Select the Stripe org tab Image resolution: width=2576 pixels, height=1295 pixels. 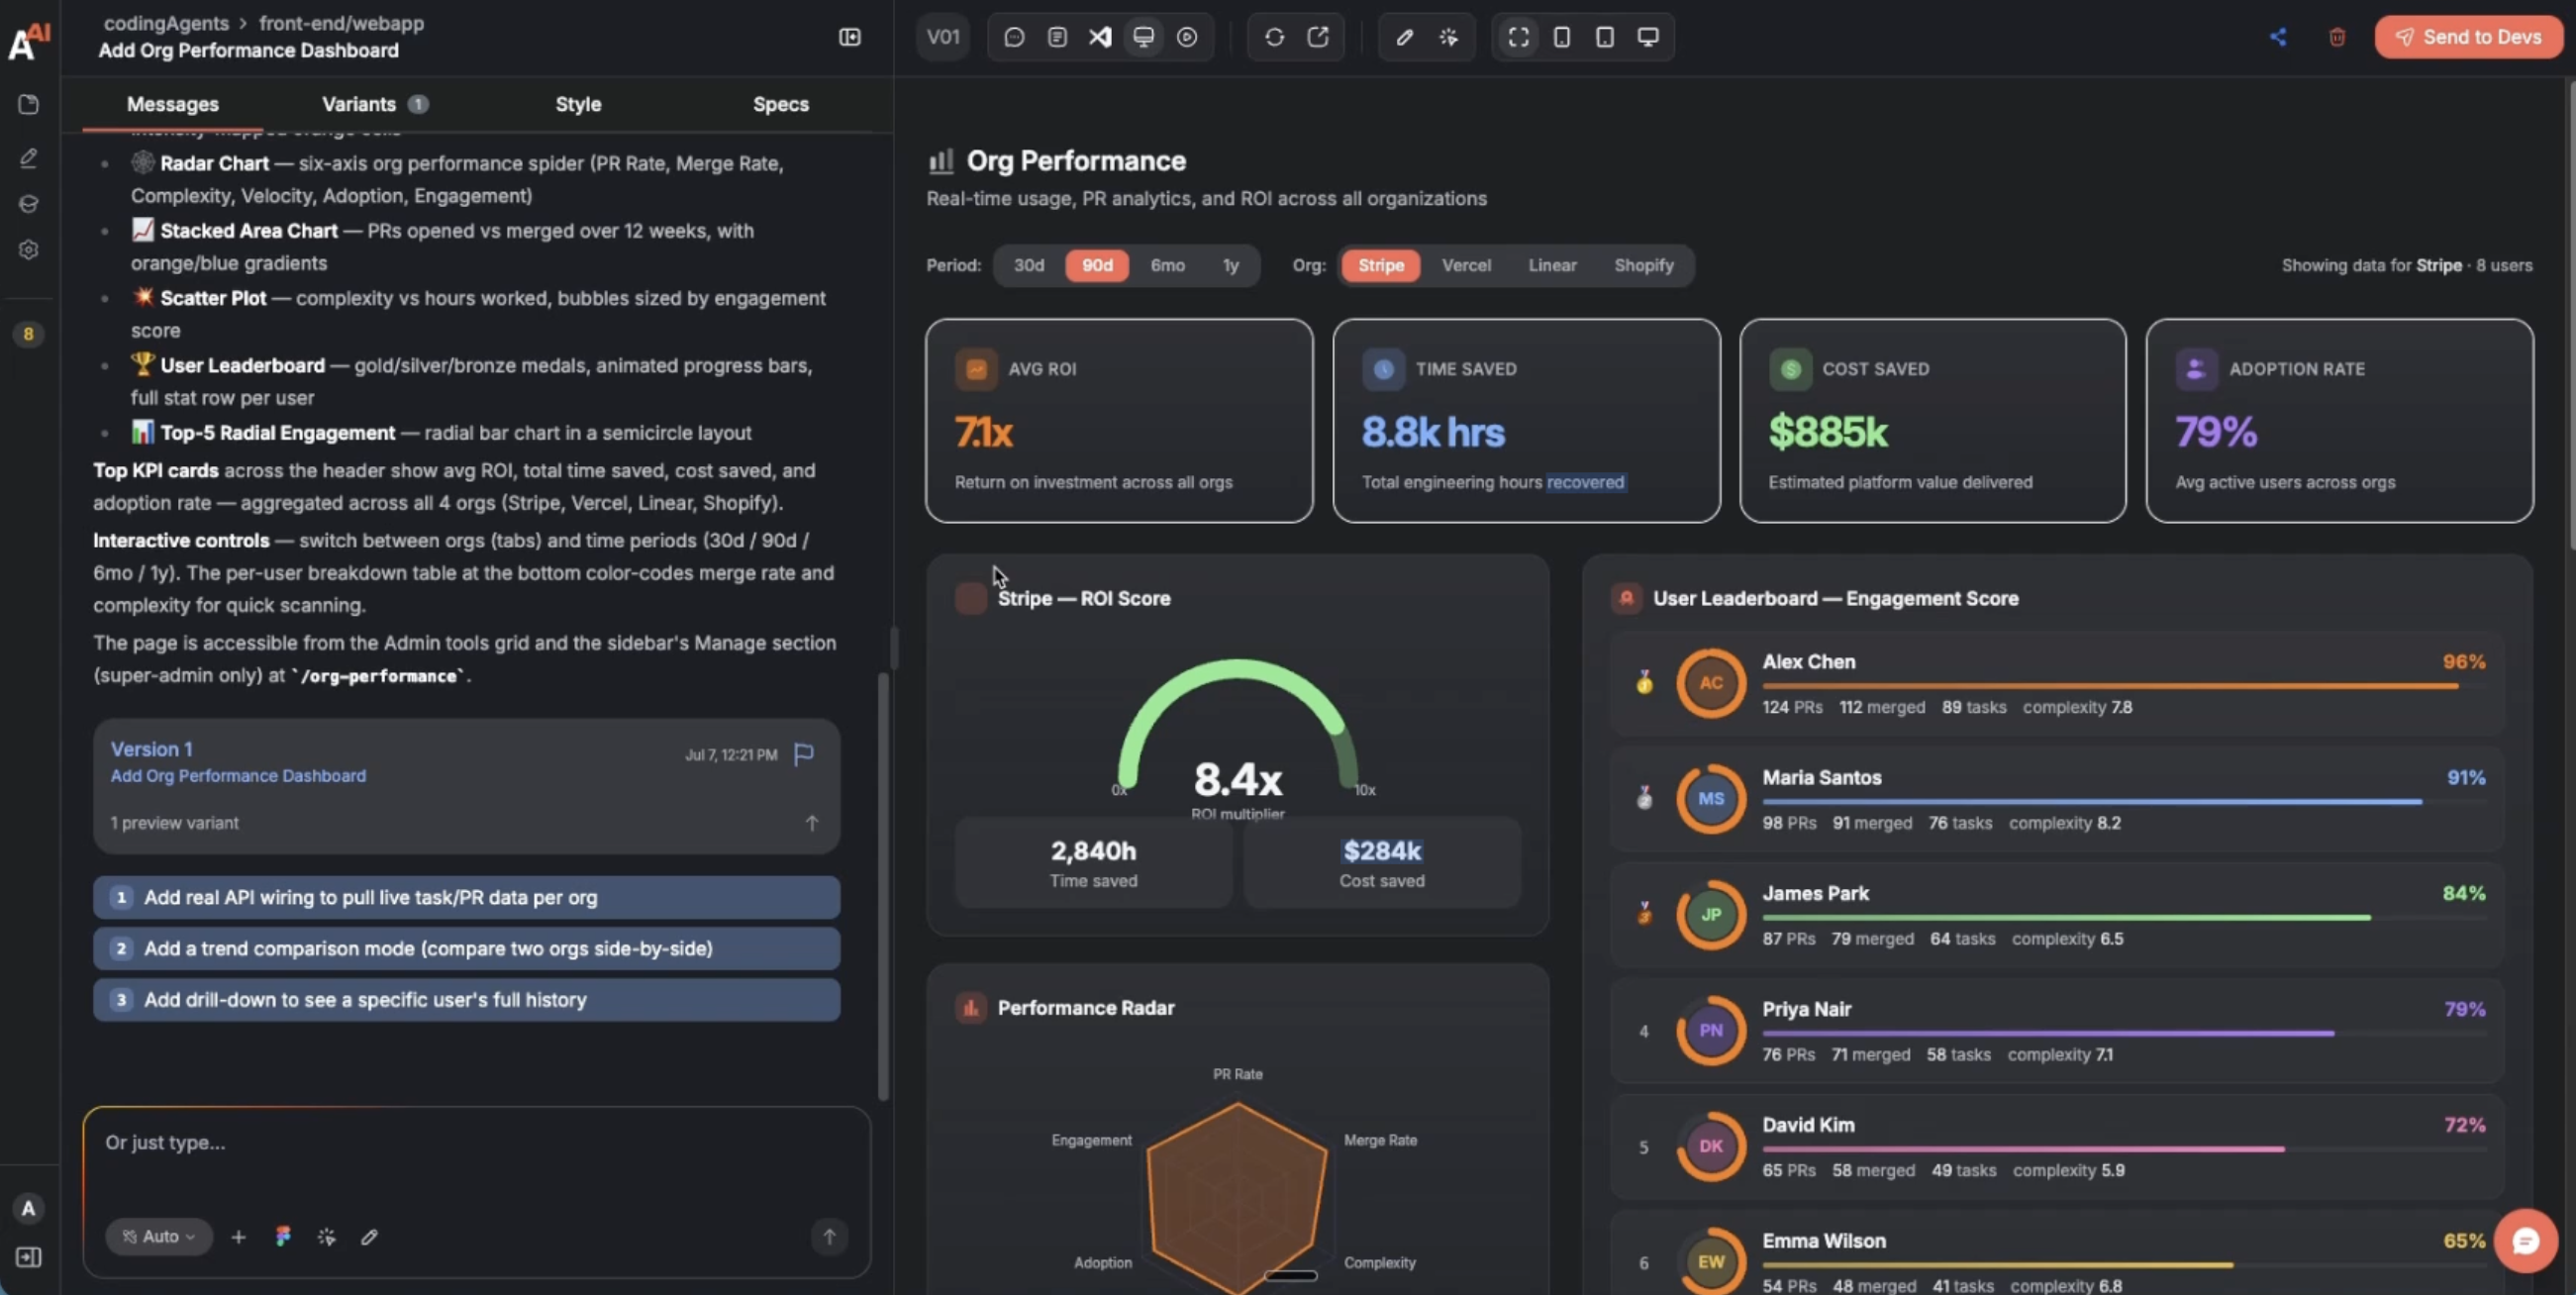1380,265
